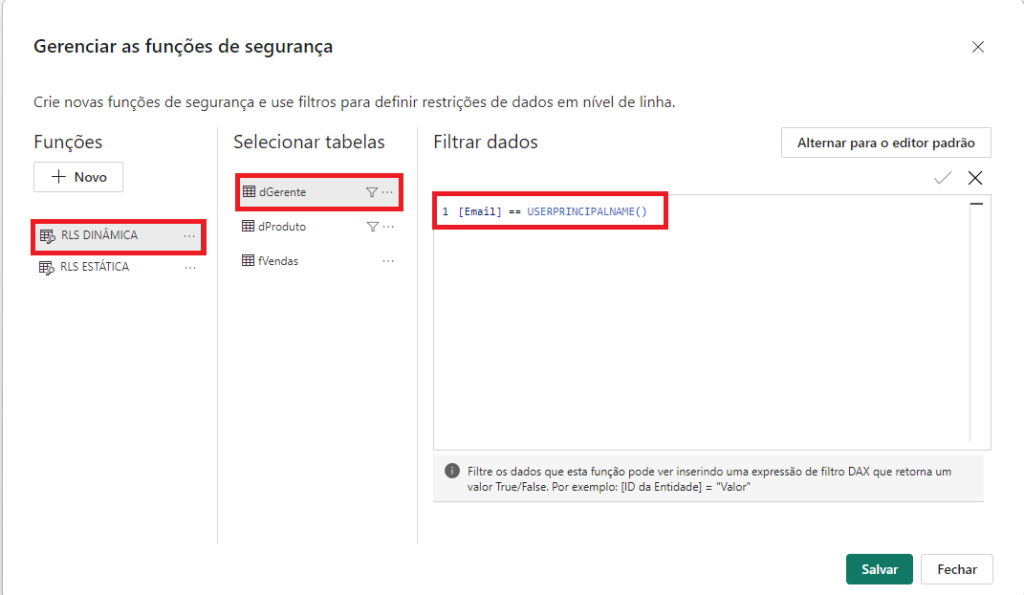Close the dialog with the Fechar button
Image resolution: width=1024 pixels, height=595 pixels.
956,569
